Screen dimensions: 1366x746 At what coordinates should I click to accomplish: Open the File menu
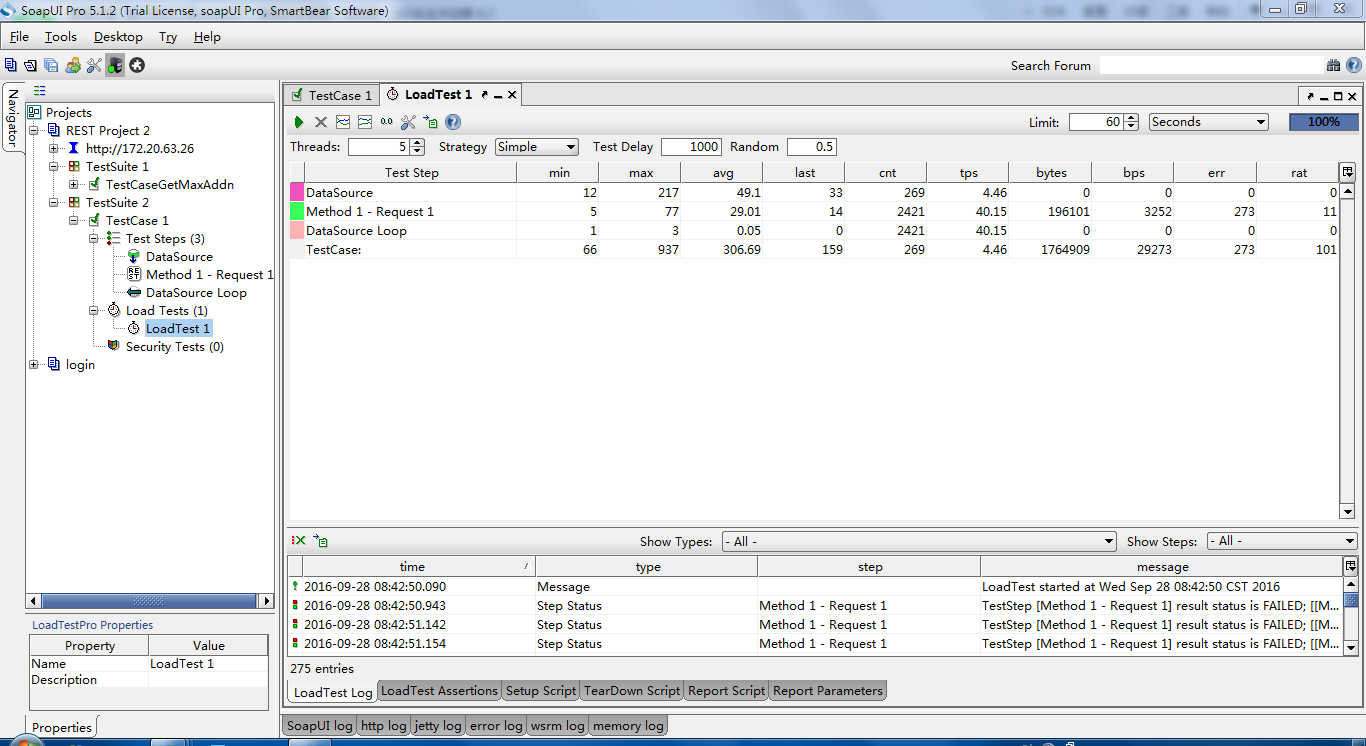click(x=19, y=37)
